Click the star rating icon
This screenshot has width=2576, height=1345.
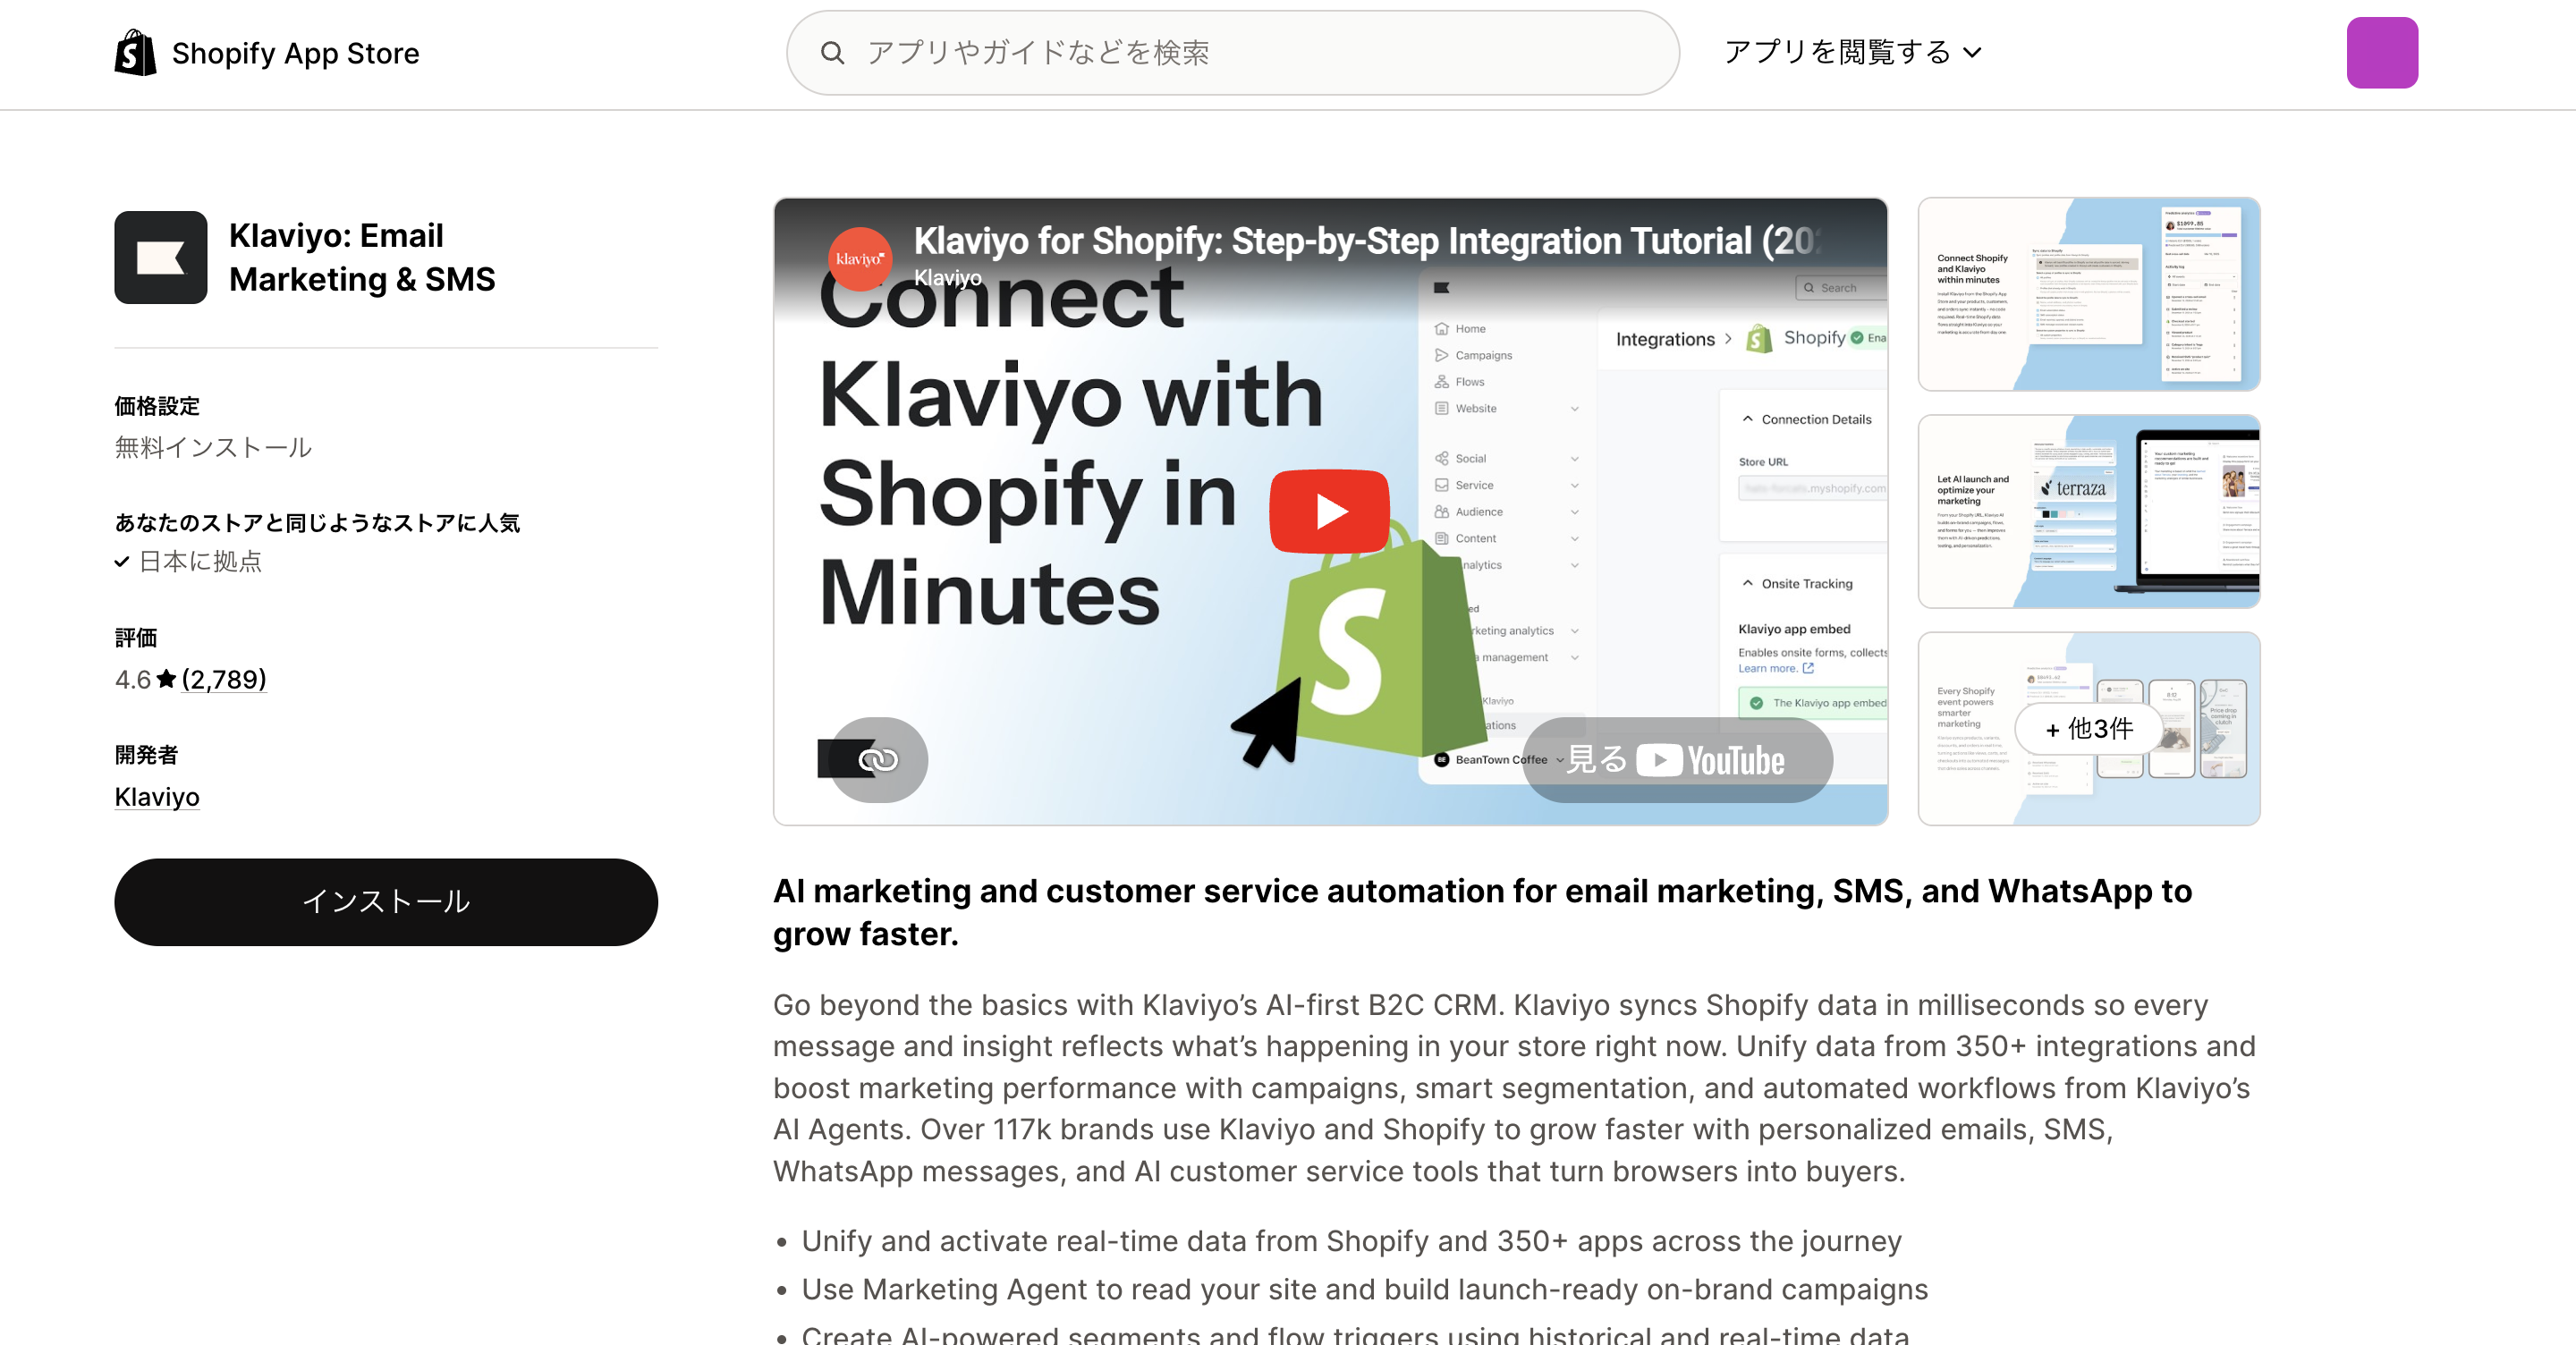point(166,680)
